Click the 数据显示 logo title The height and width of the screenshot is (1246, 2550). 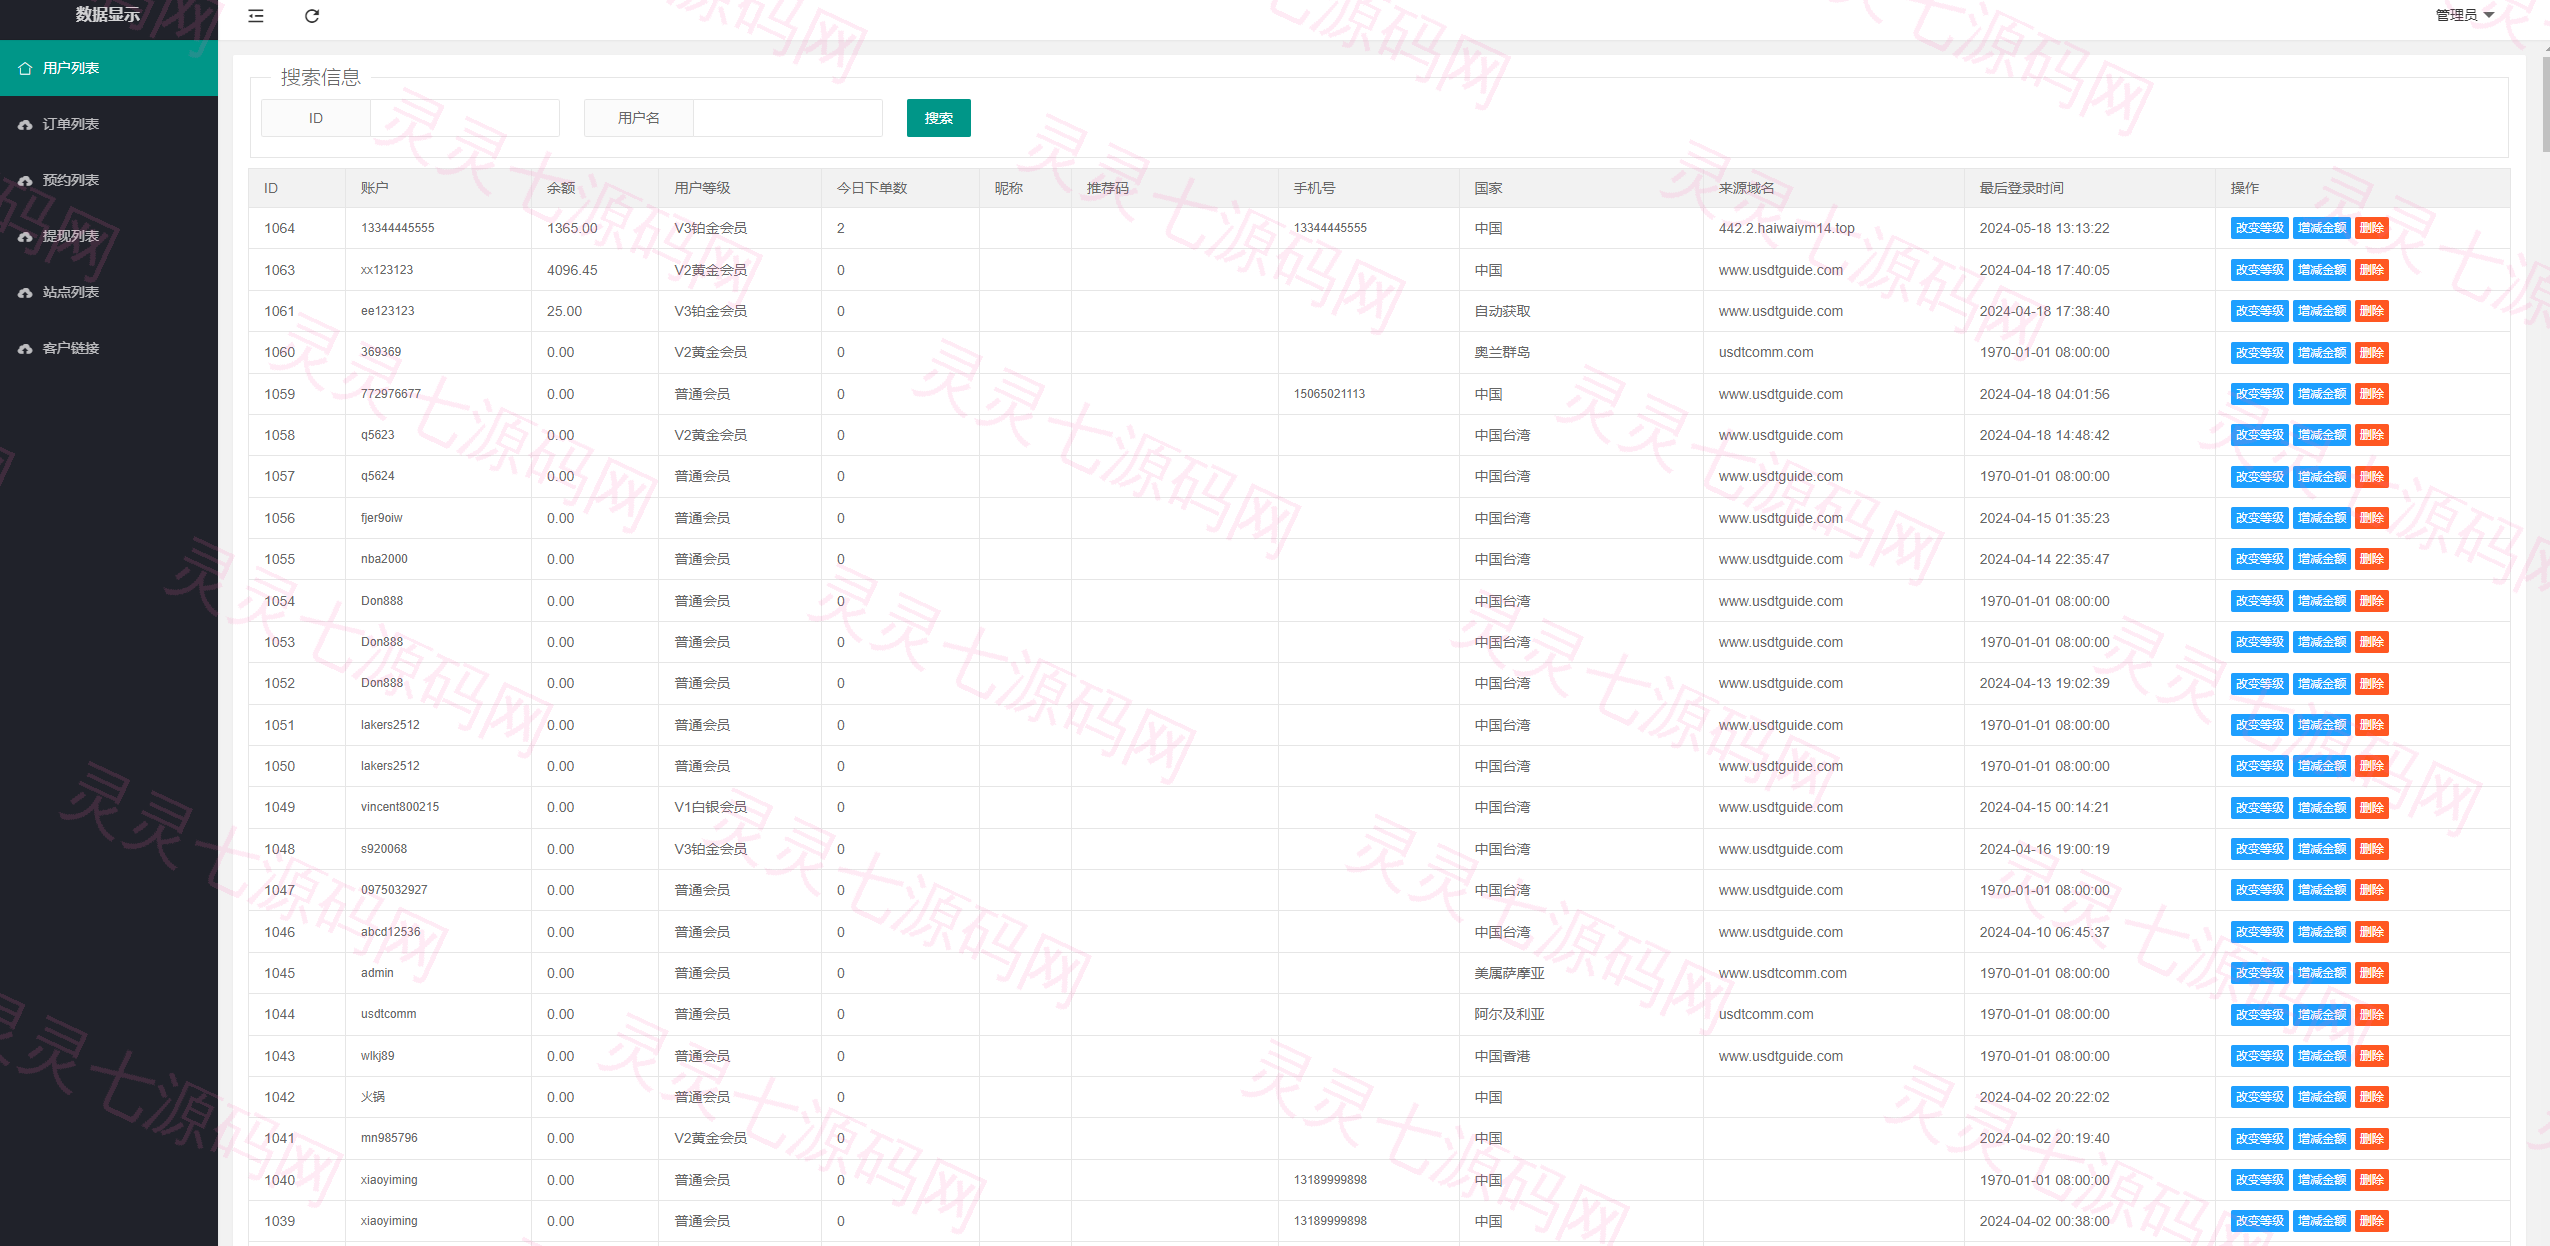[108, 14]
